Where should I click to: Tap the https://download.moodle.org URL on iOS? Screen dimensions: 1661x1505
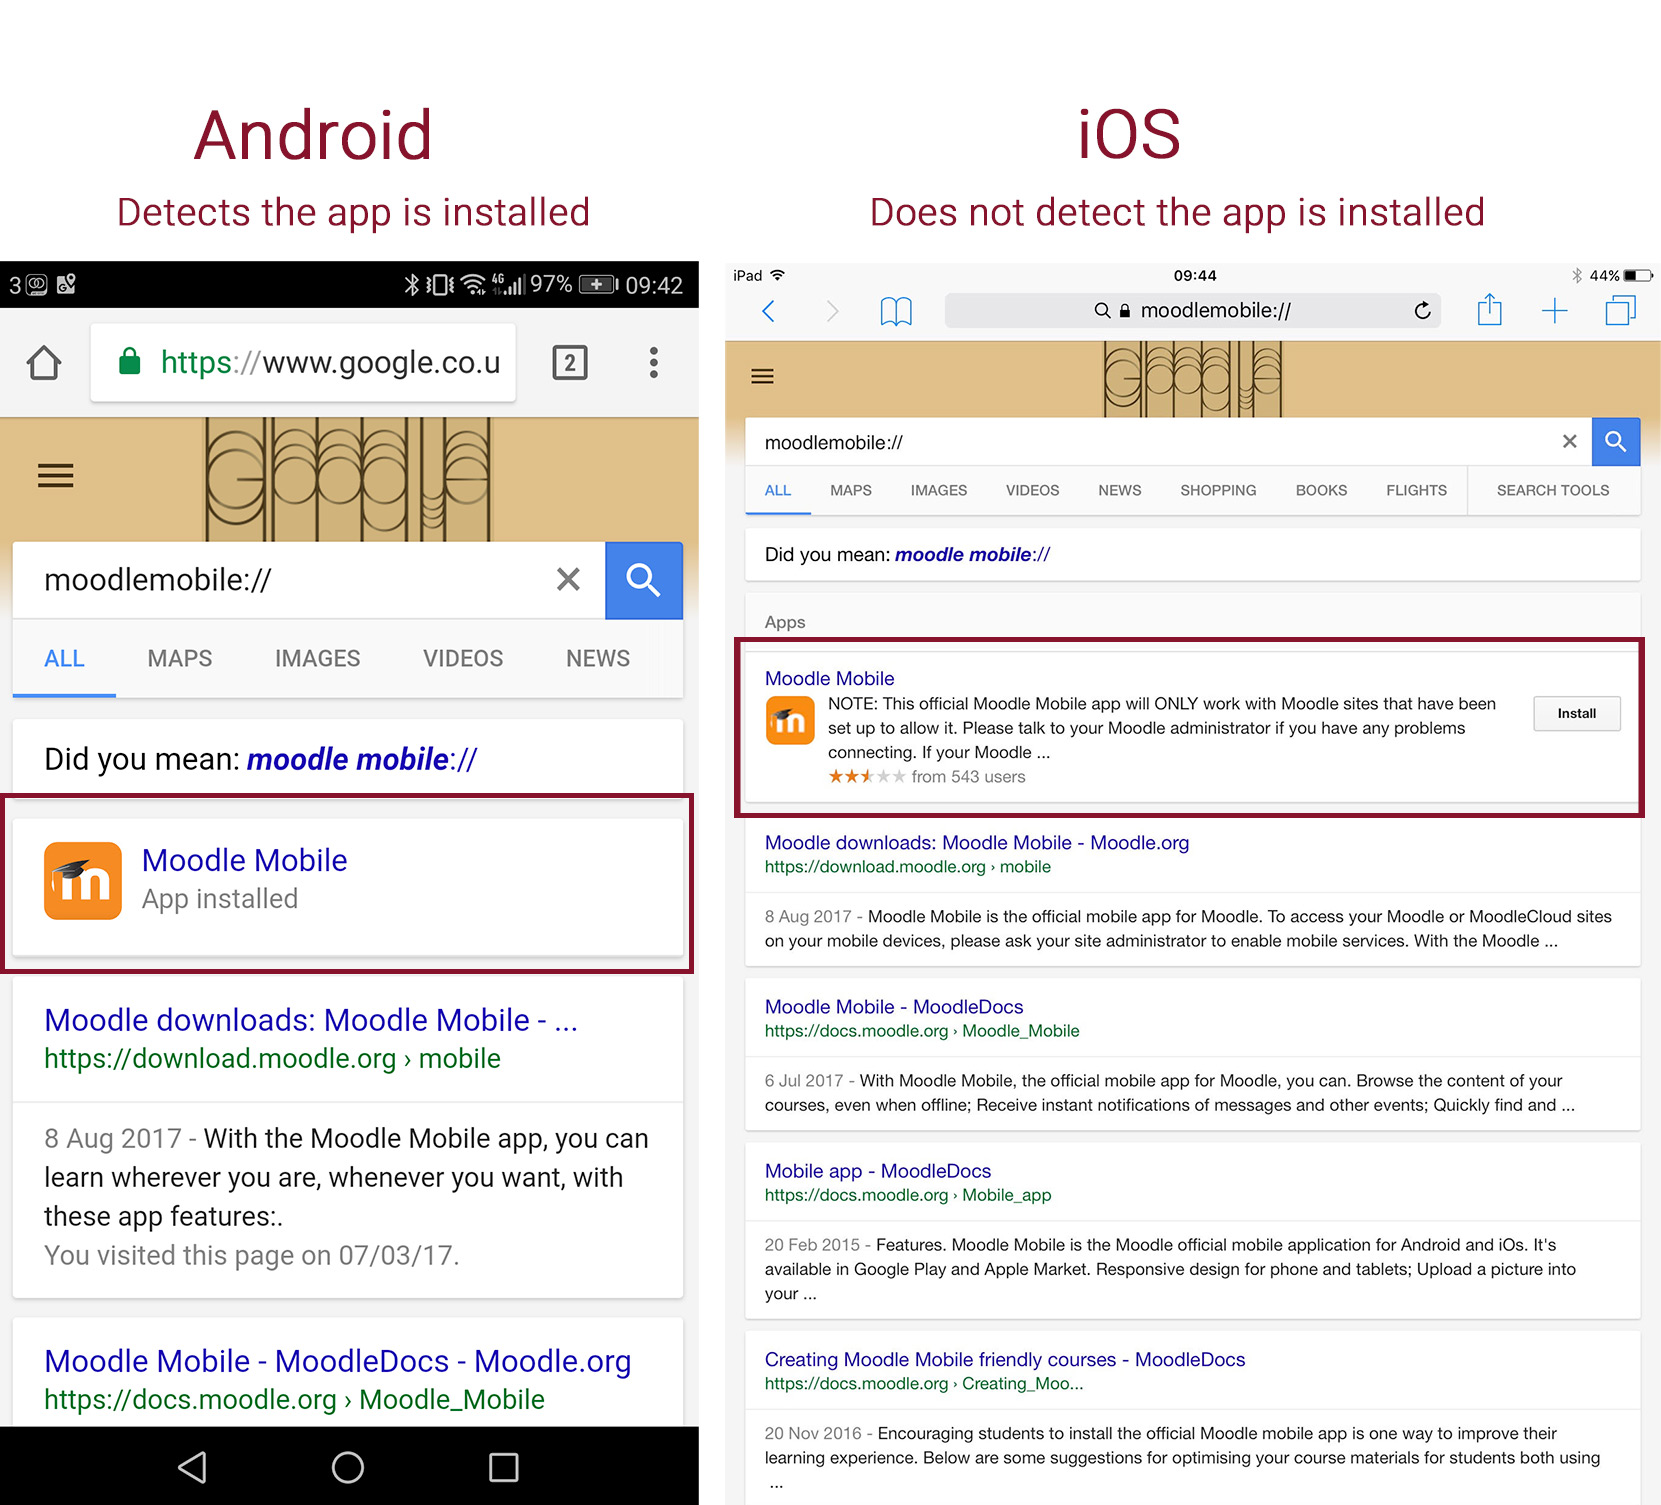907,866
